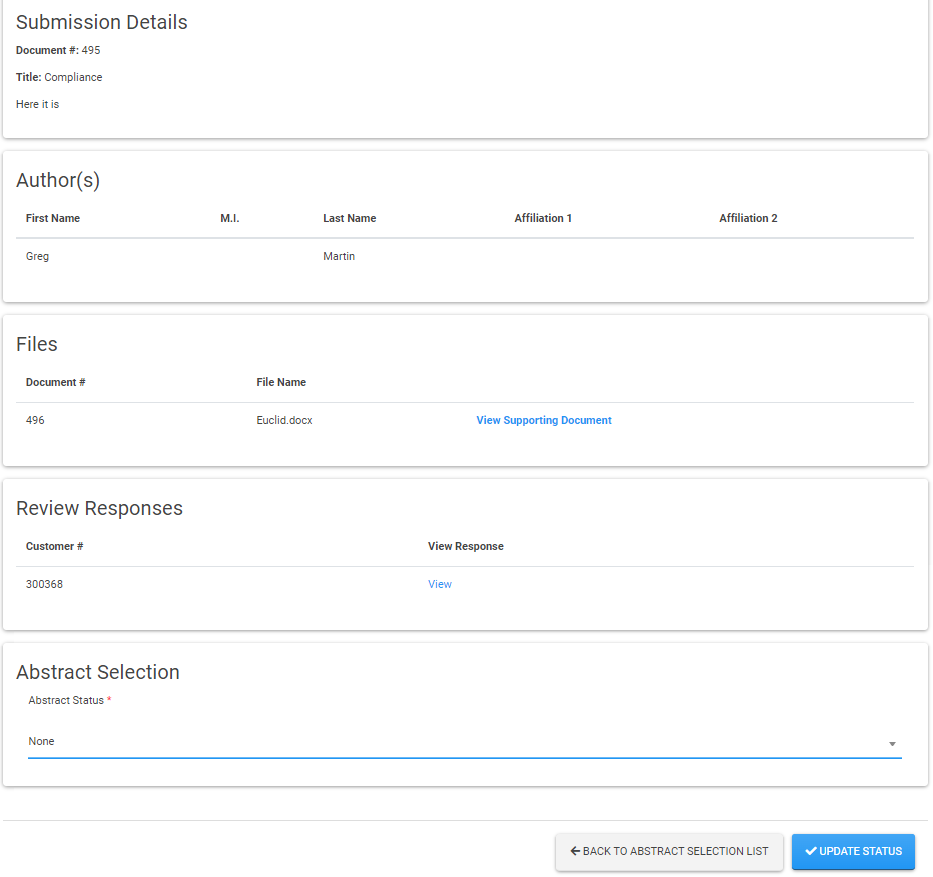This screenshot has width=933, height=877.
Task: Open the Abstract Status dropdown showing None
Action: pyautogui.click(x=465, y=742)
